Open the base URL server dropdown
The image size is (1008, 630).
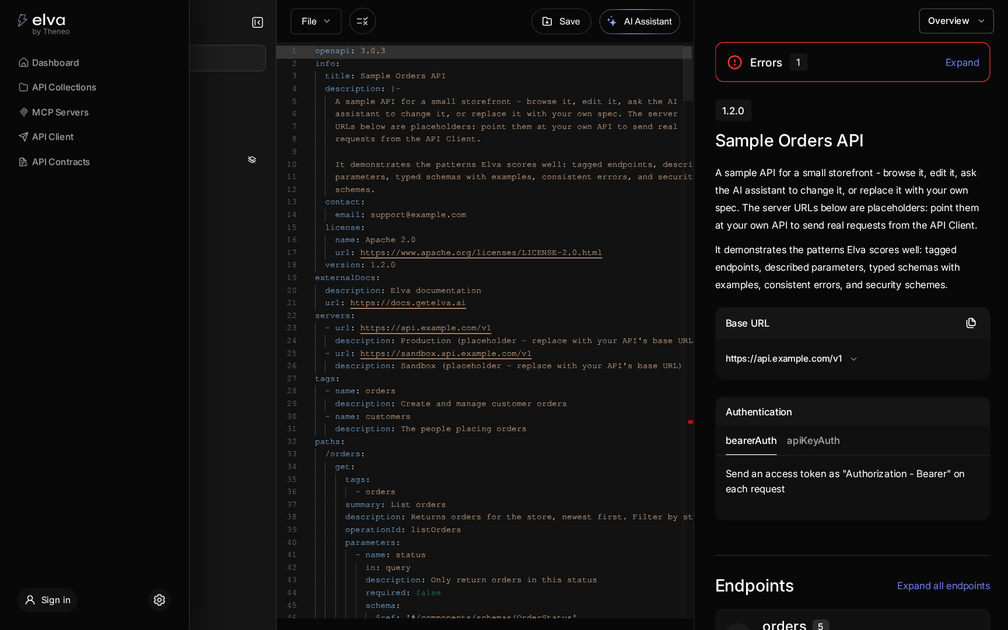[791, 359]
